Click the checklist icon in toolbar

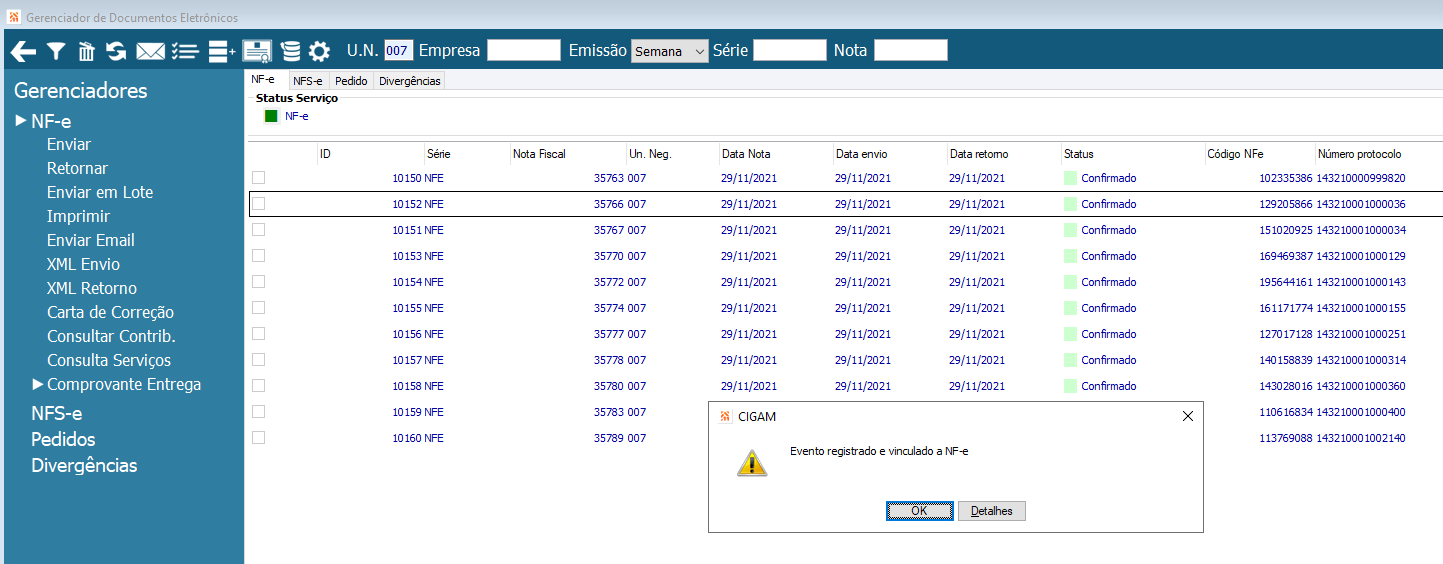point(185,51)
